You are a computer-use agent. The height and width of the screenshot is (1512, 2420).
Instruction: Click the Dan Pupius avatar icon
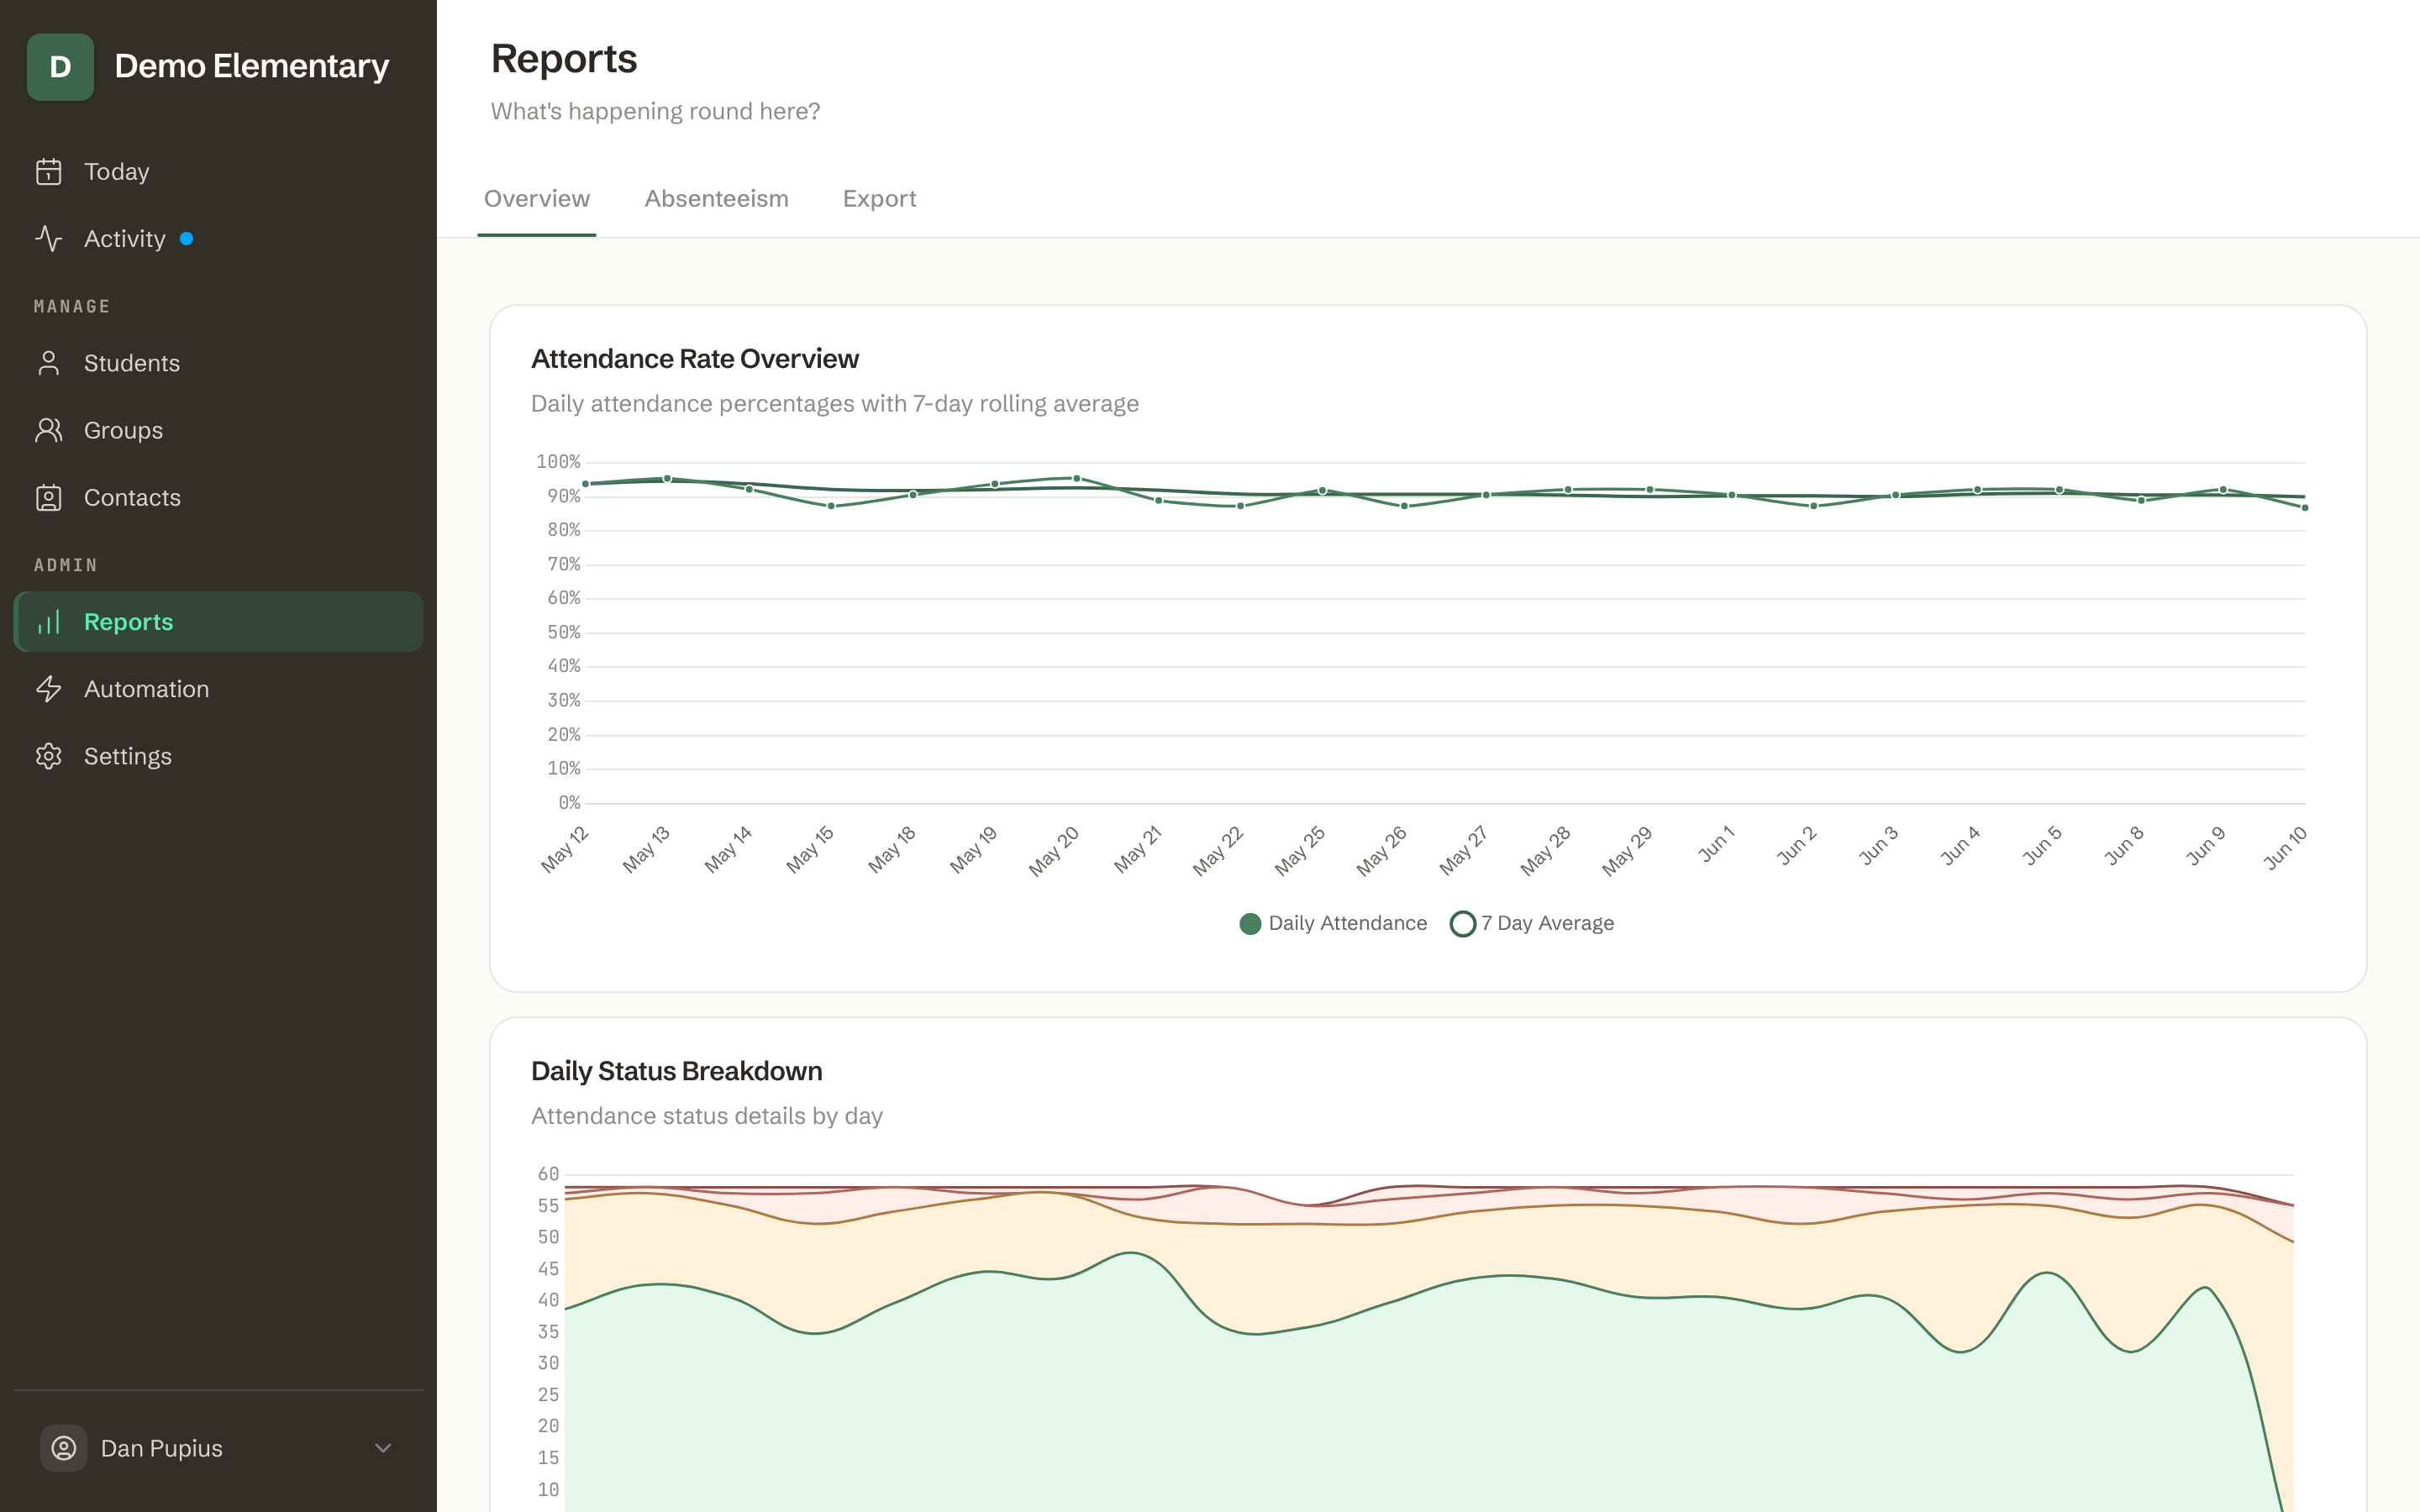64,1448
